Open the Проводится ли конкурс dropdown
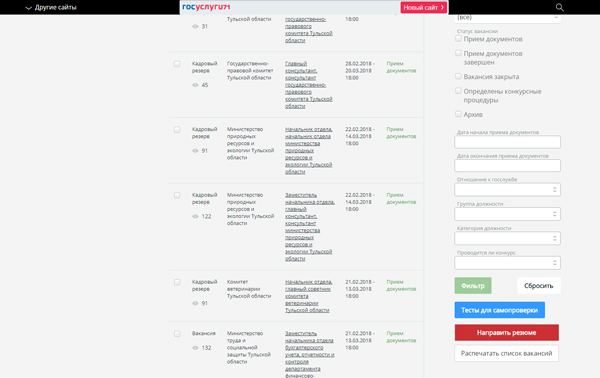 tap(507, 263)
